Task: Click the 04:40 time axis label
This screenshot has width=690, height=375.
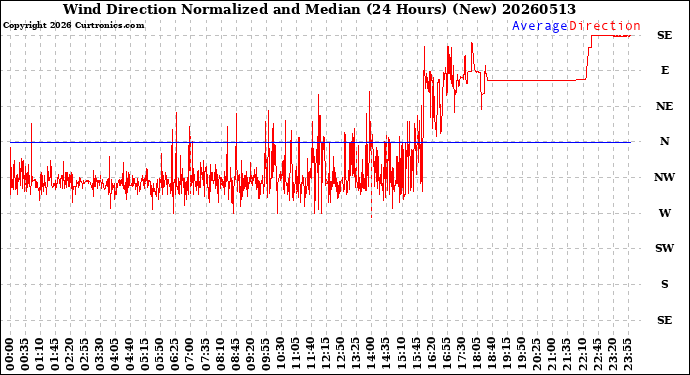Action: coord(130,354)
